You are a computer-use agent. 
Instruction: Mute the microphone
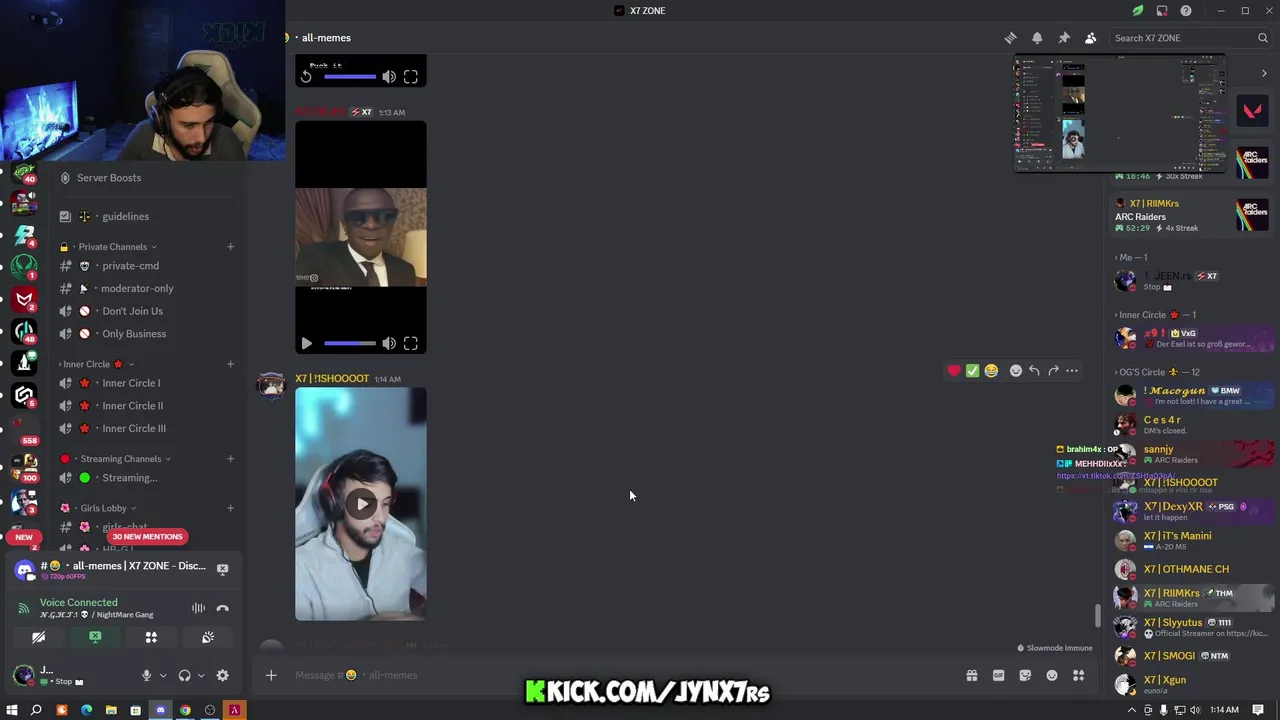146,676
